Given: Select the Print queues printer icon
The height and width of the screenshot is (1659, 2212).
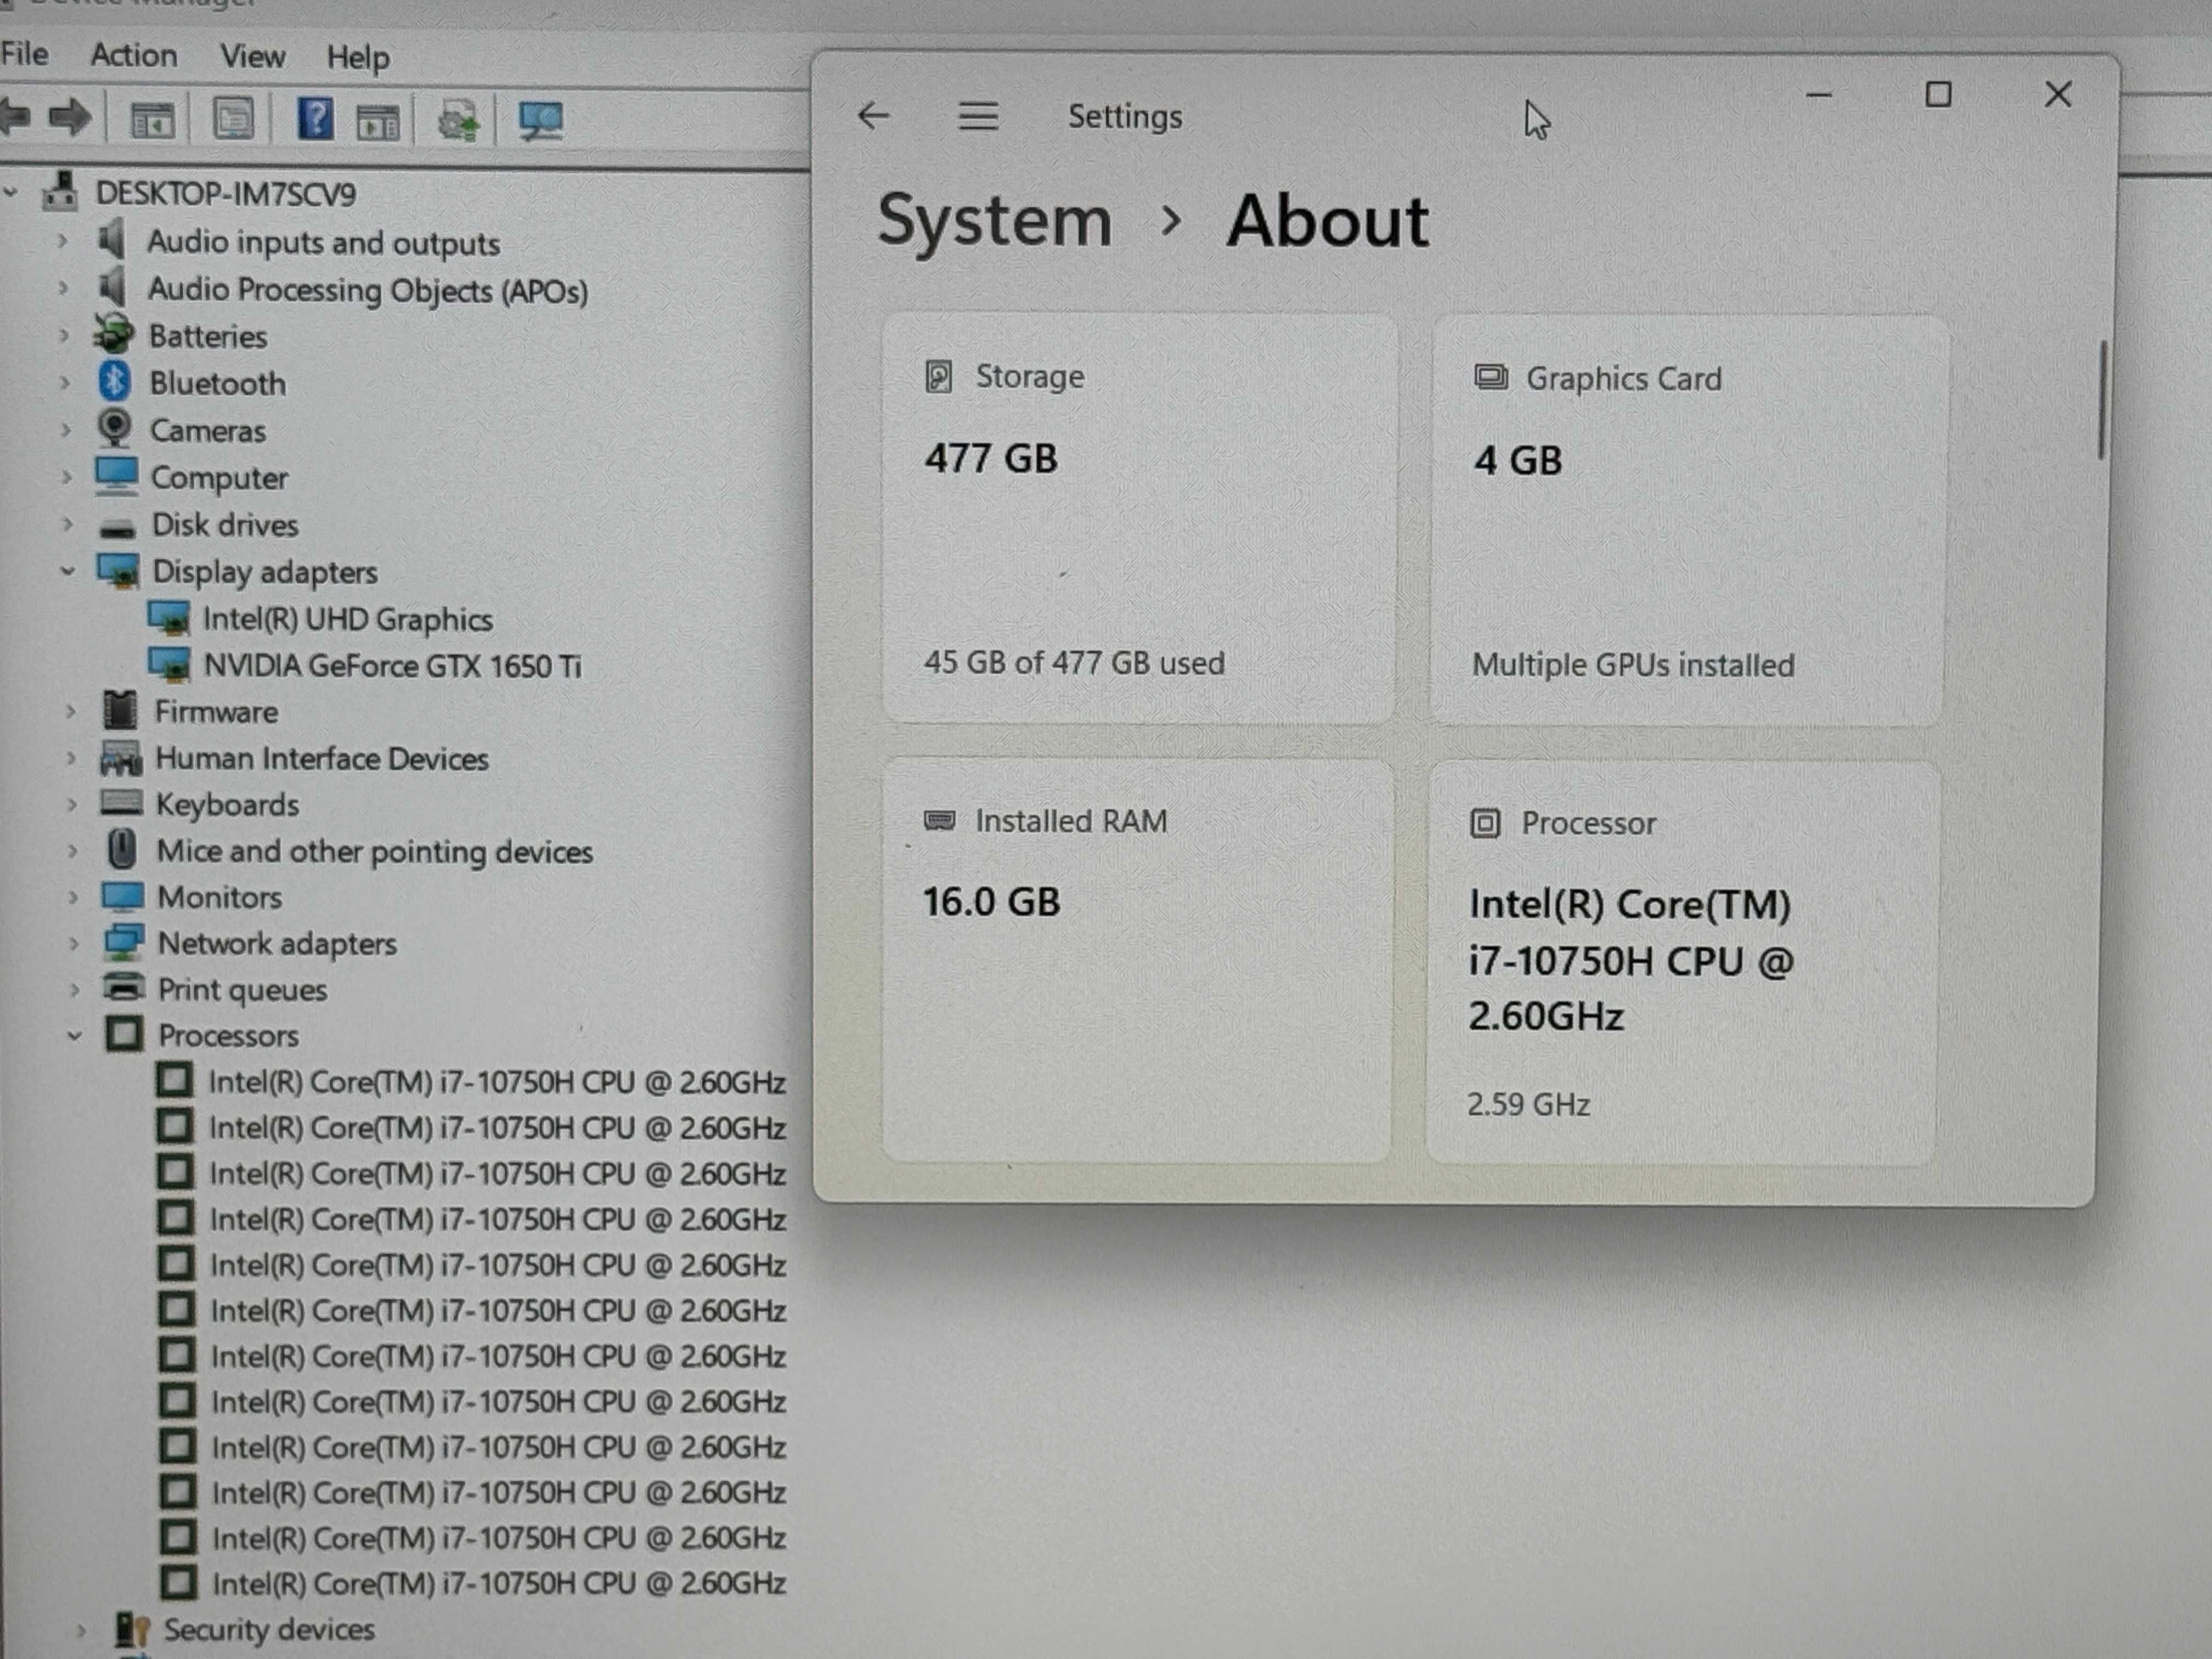Looking at the screenshot, I should pos(125,988).
